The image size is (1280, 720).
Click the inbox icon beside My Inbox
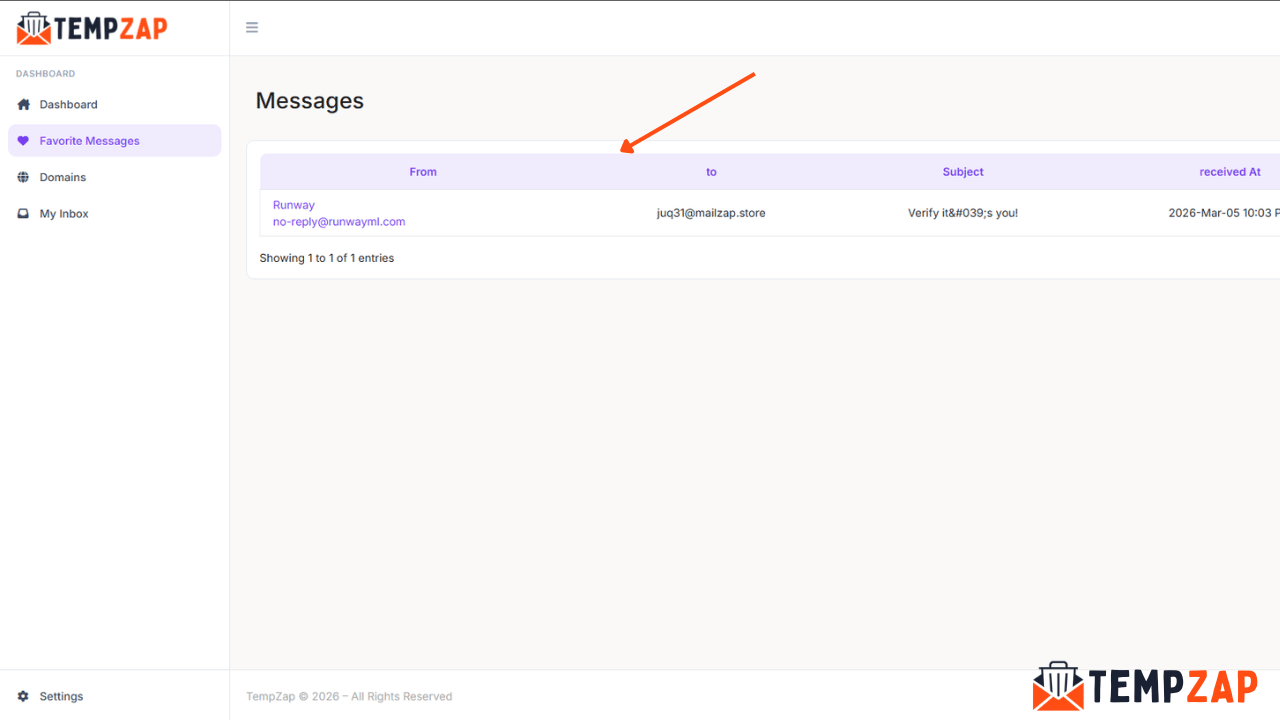click(23, 213)
